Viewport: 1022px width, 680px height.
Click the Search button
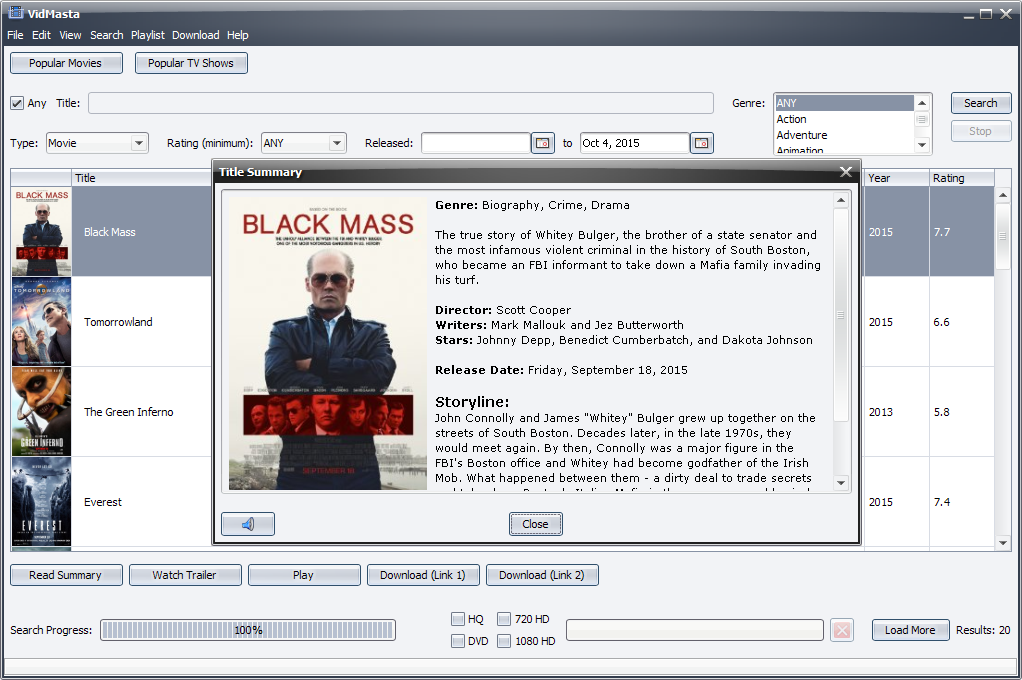[980, 103]
